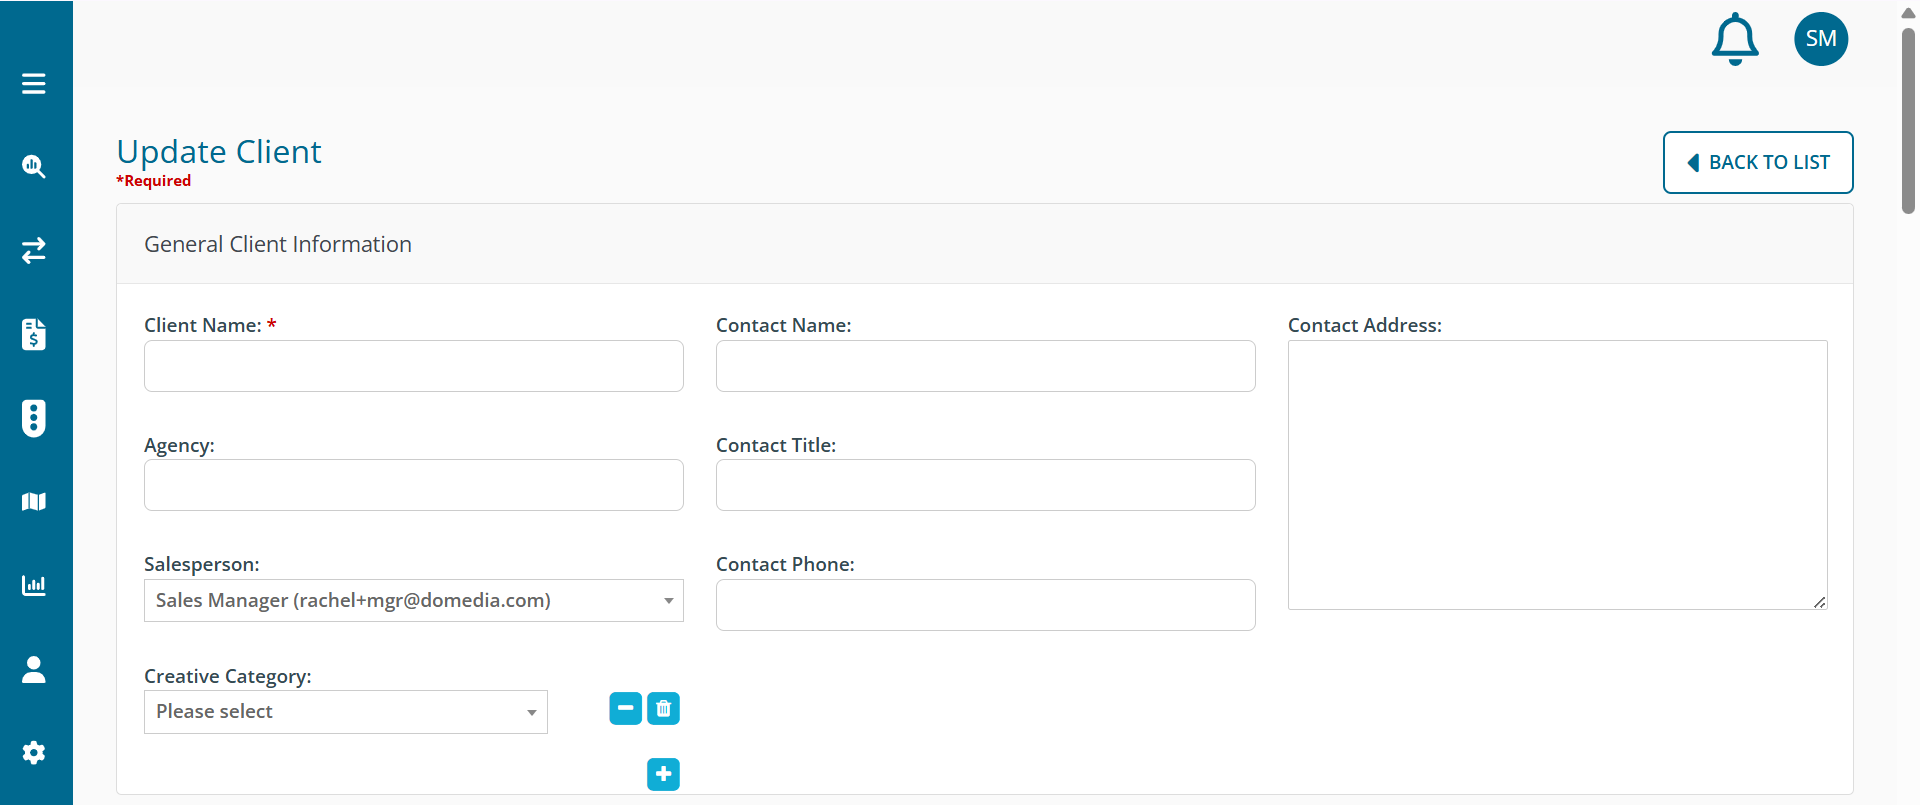The width and height of the screenshot is (1920, 805).
Task: Open the notifications bell
Action: (1735, 40)
